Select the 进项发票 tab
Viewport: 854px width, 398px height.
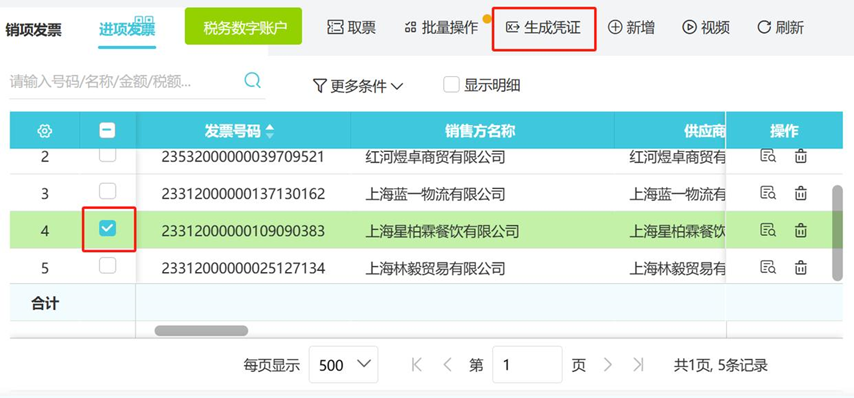(x=127, y=28)
